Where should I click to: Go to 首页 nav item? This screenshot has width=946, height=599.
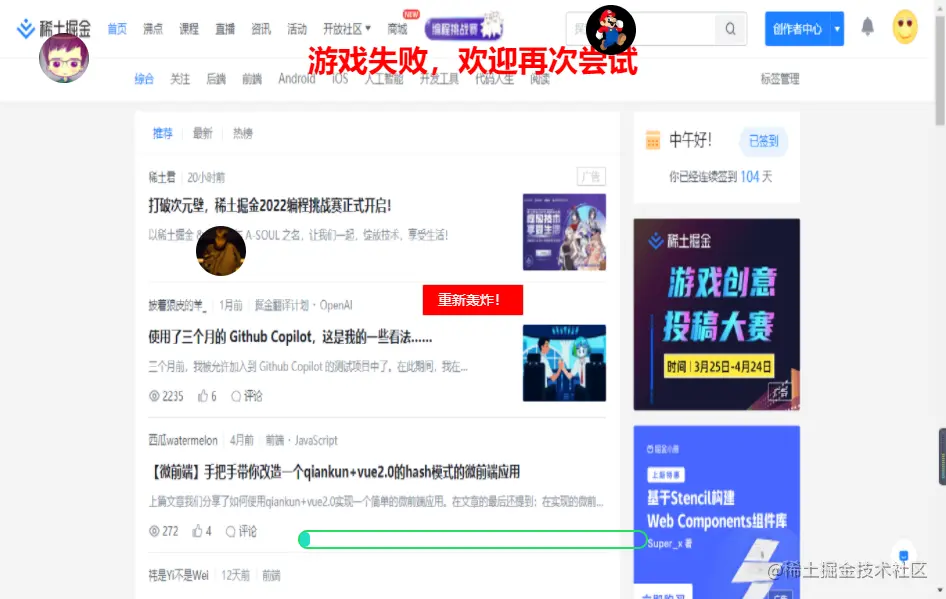click(117, 29)
